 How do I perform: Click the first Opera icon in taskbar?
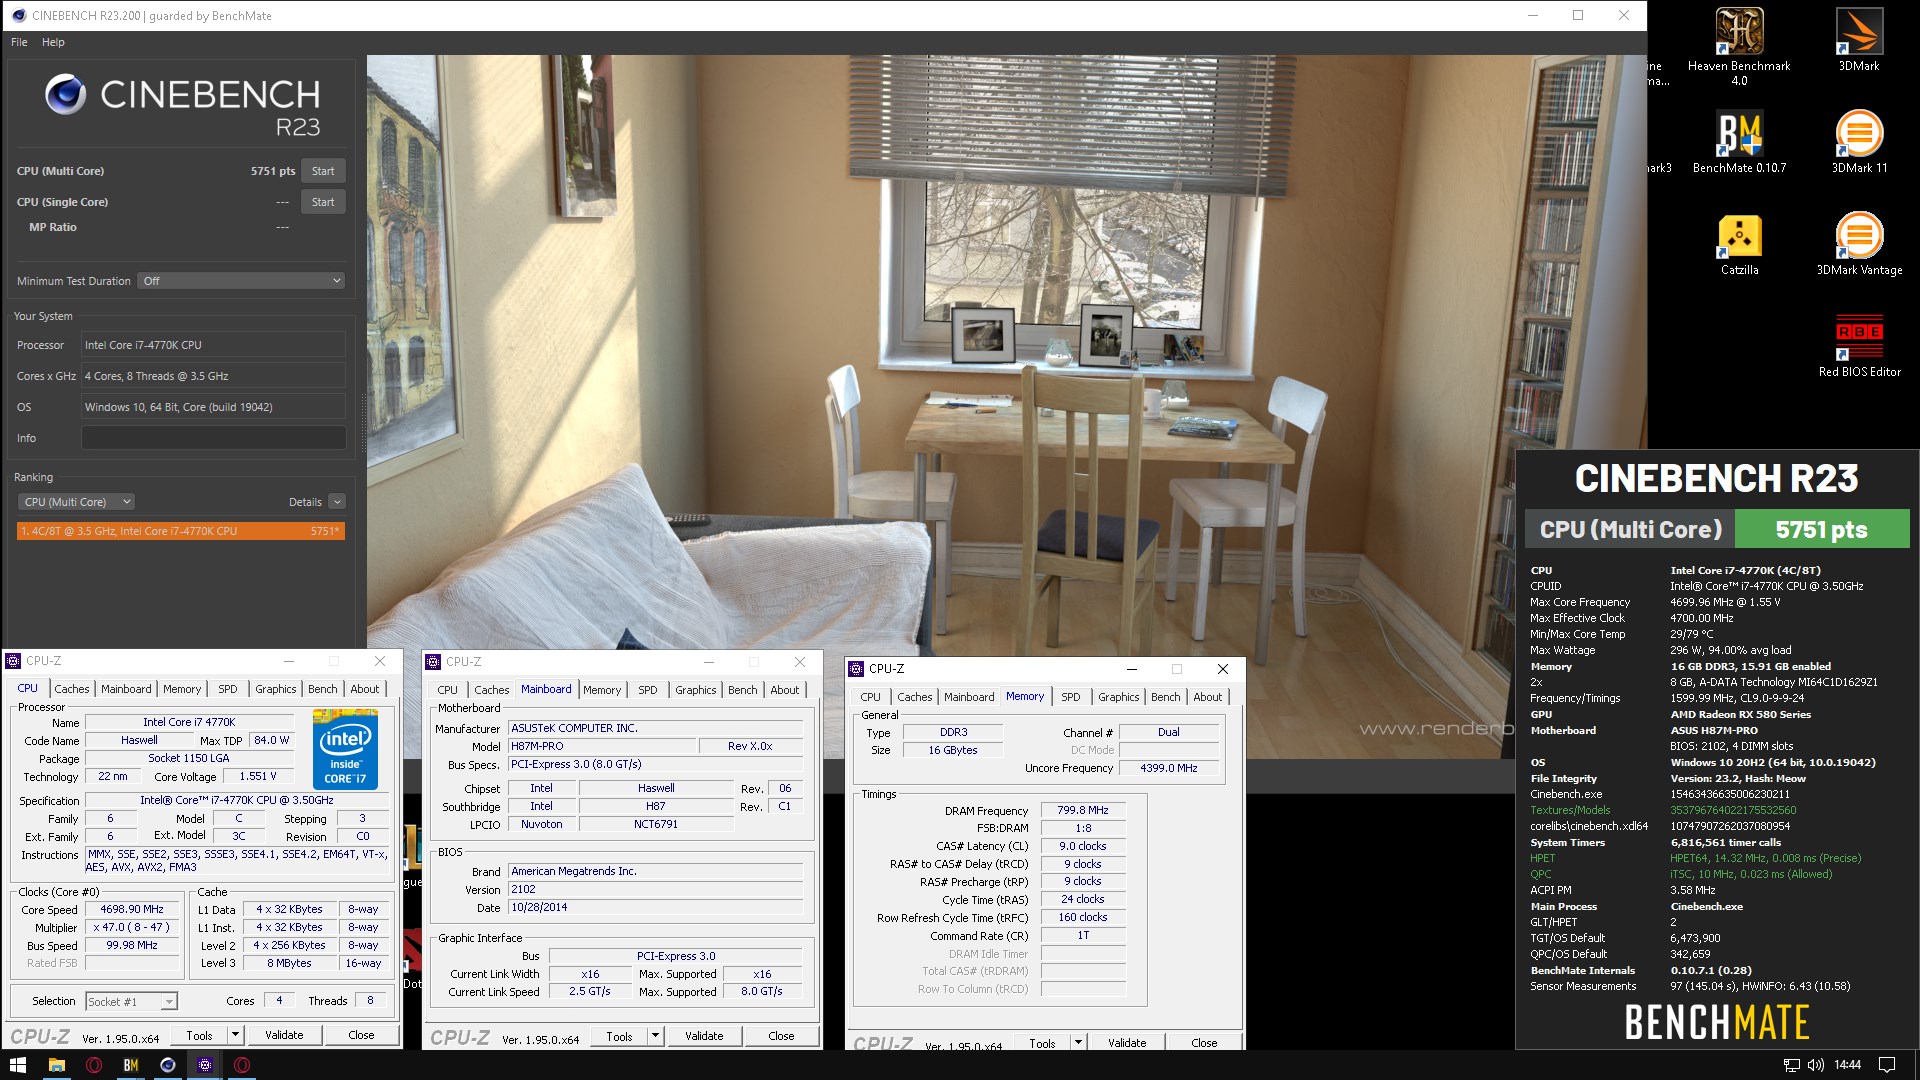point(93,1065)
